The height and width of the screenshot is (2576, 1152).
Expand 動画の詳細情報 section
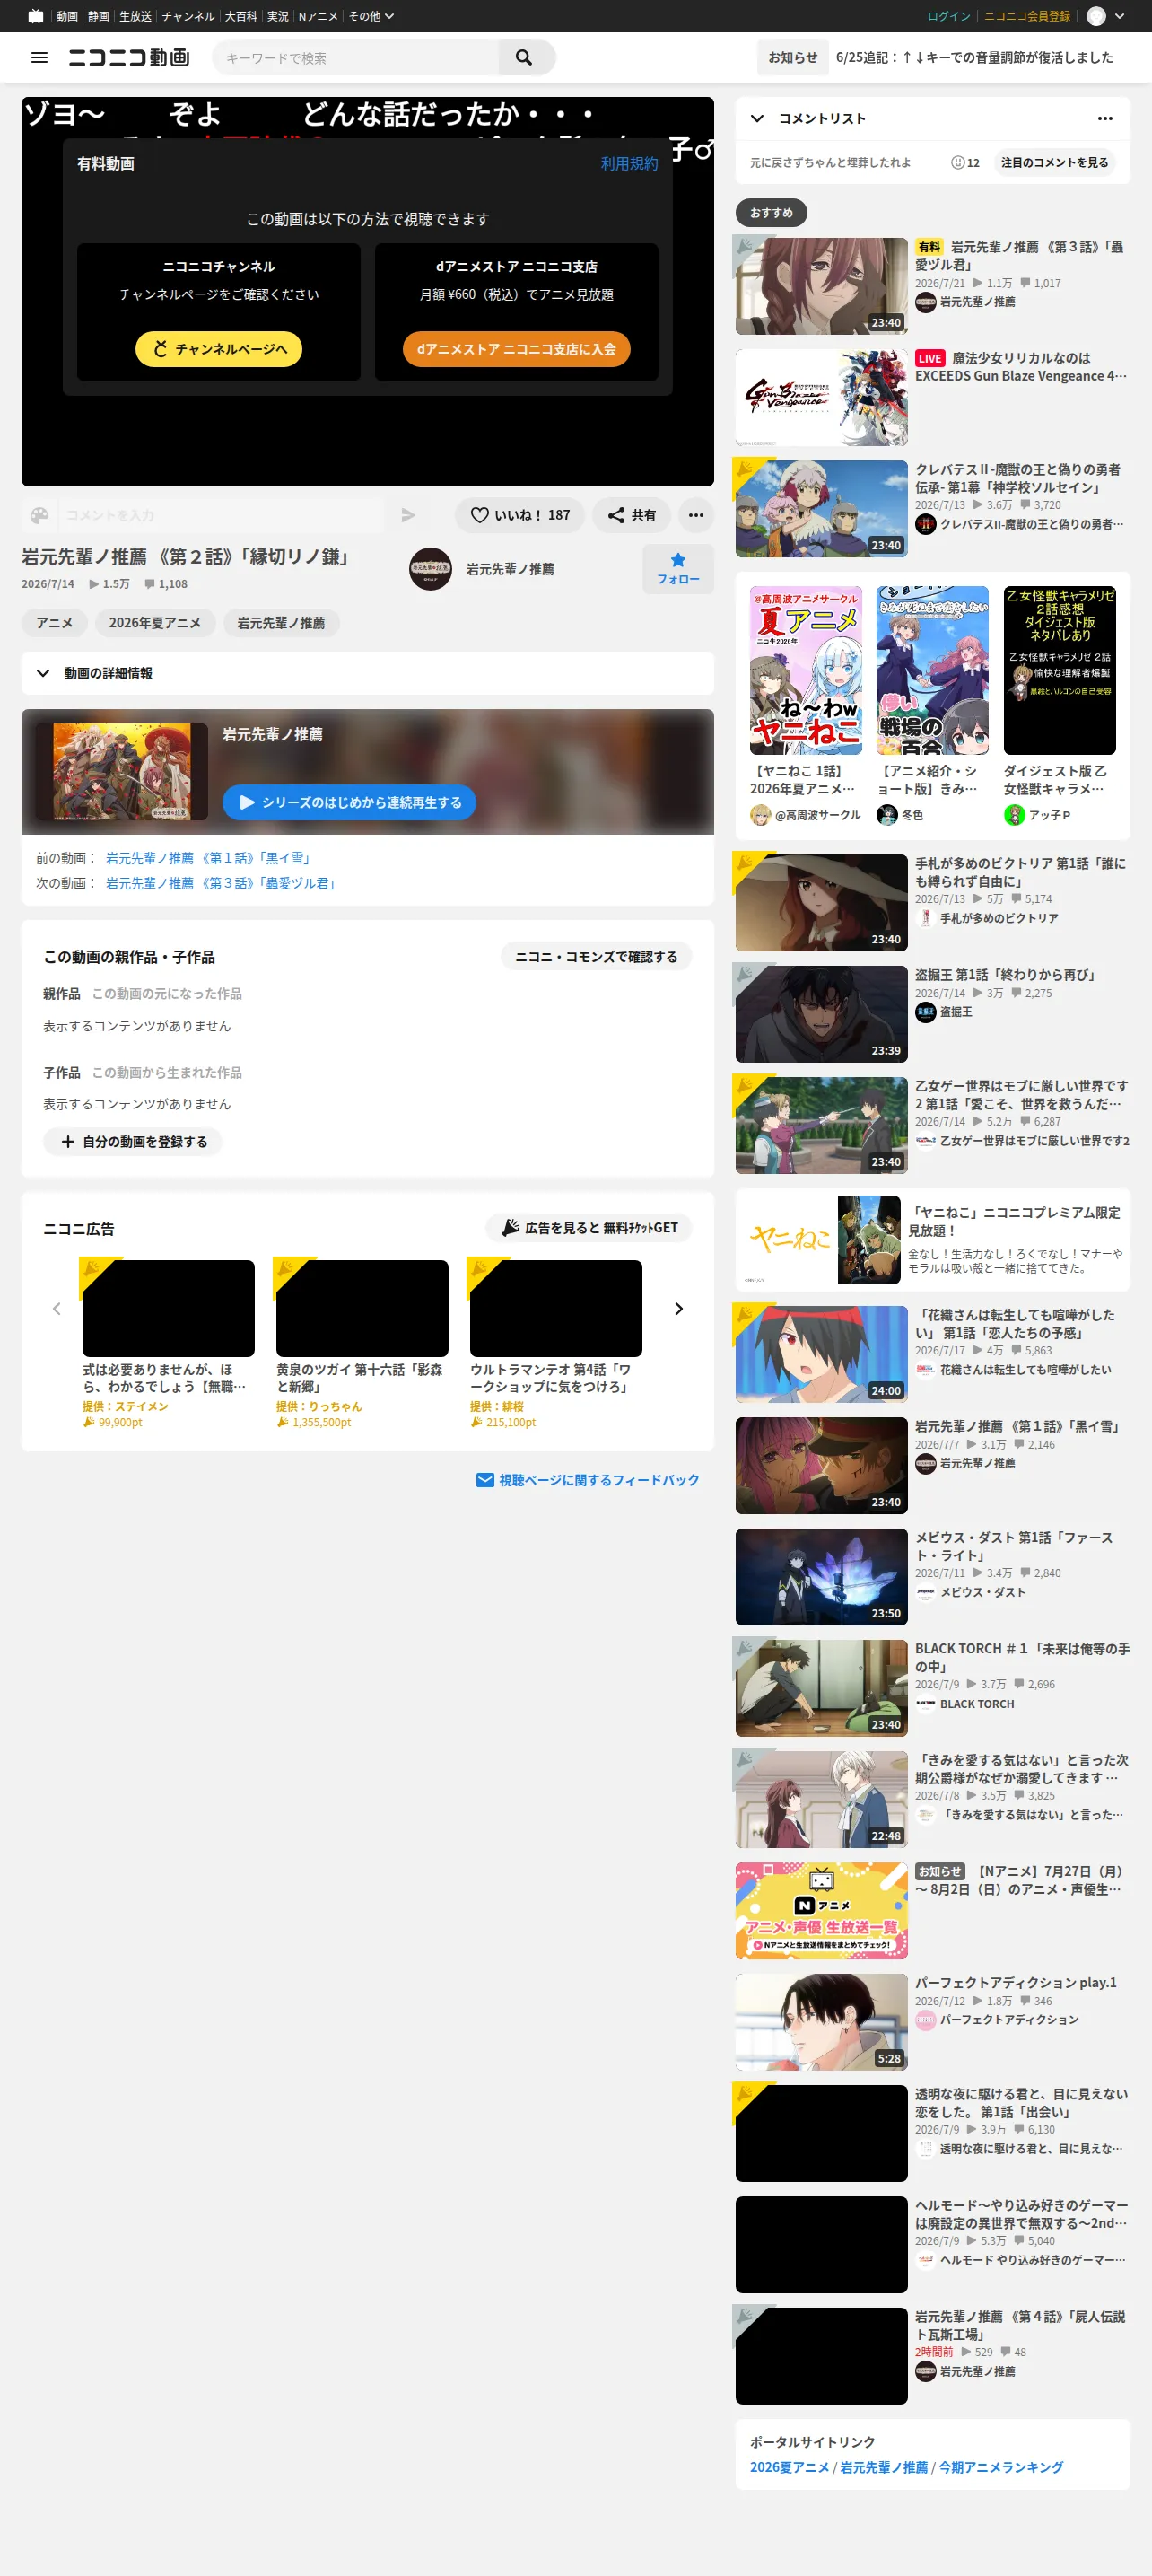click(367, 673)
